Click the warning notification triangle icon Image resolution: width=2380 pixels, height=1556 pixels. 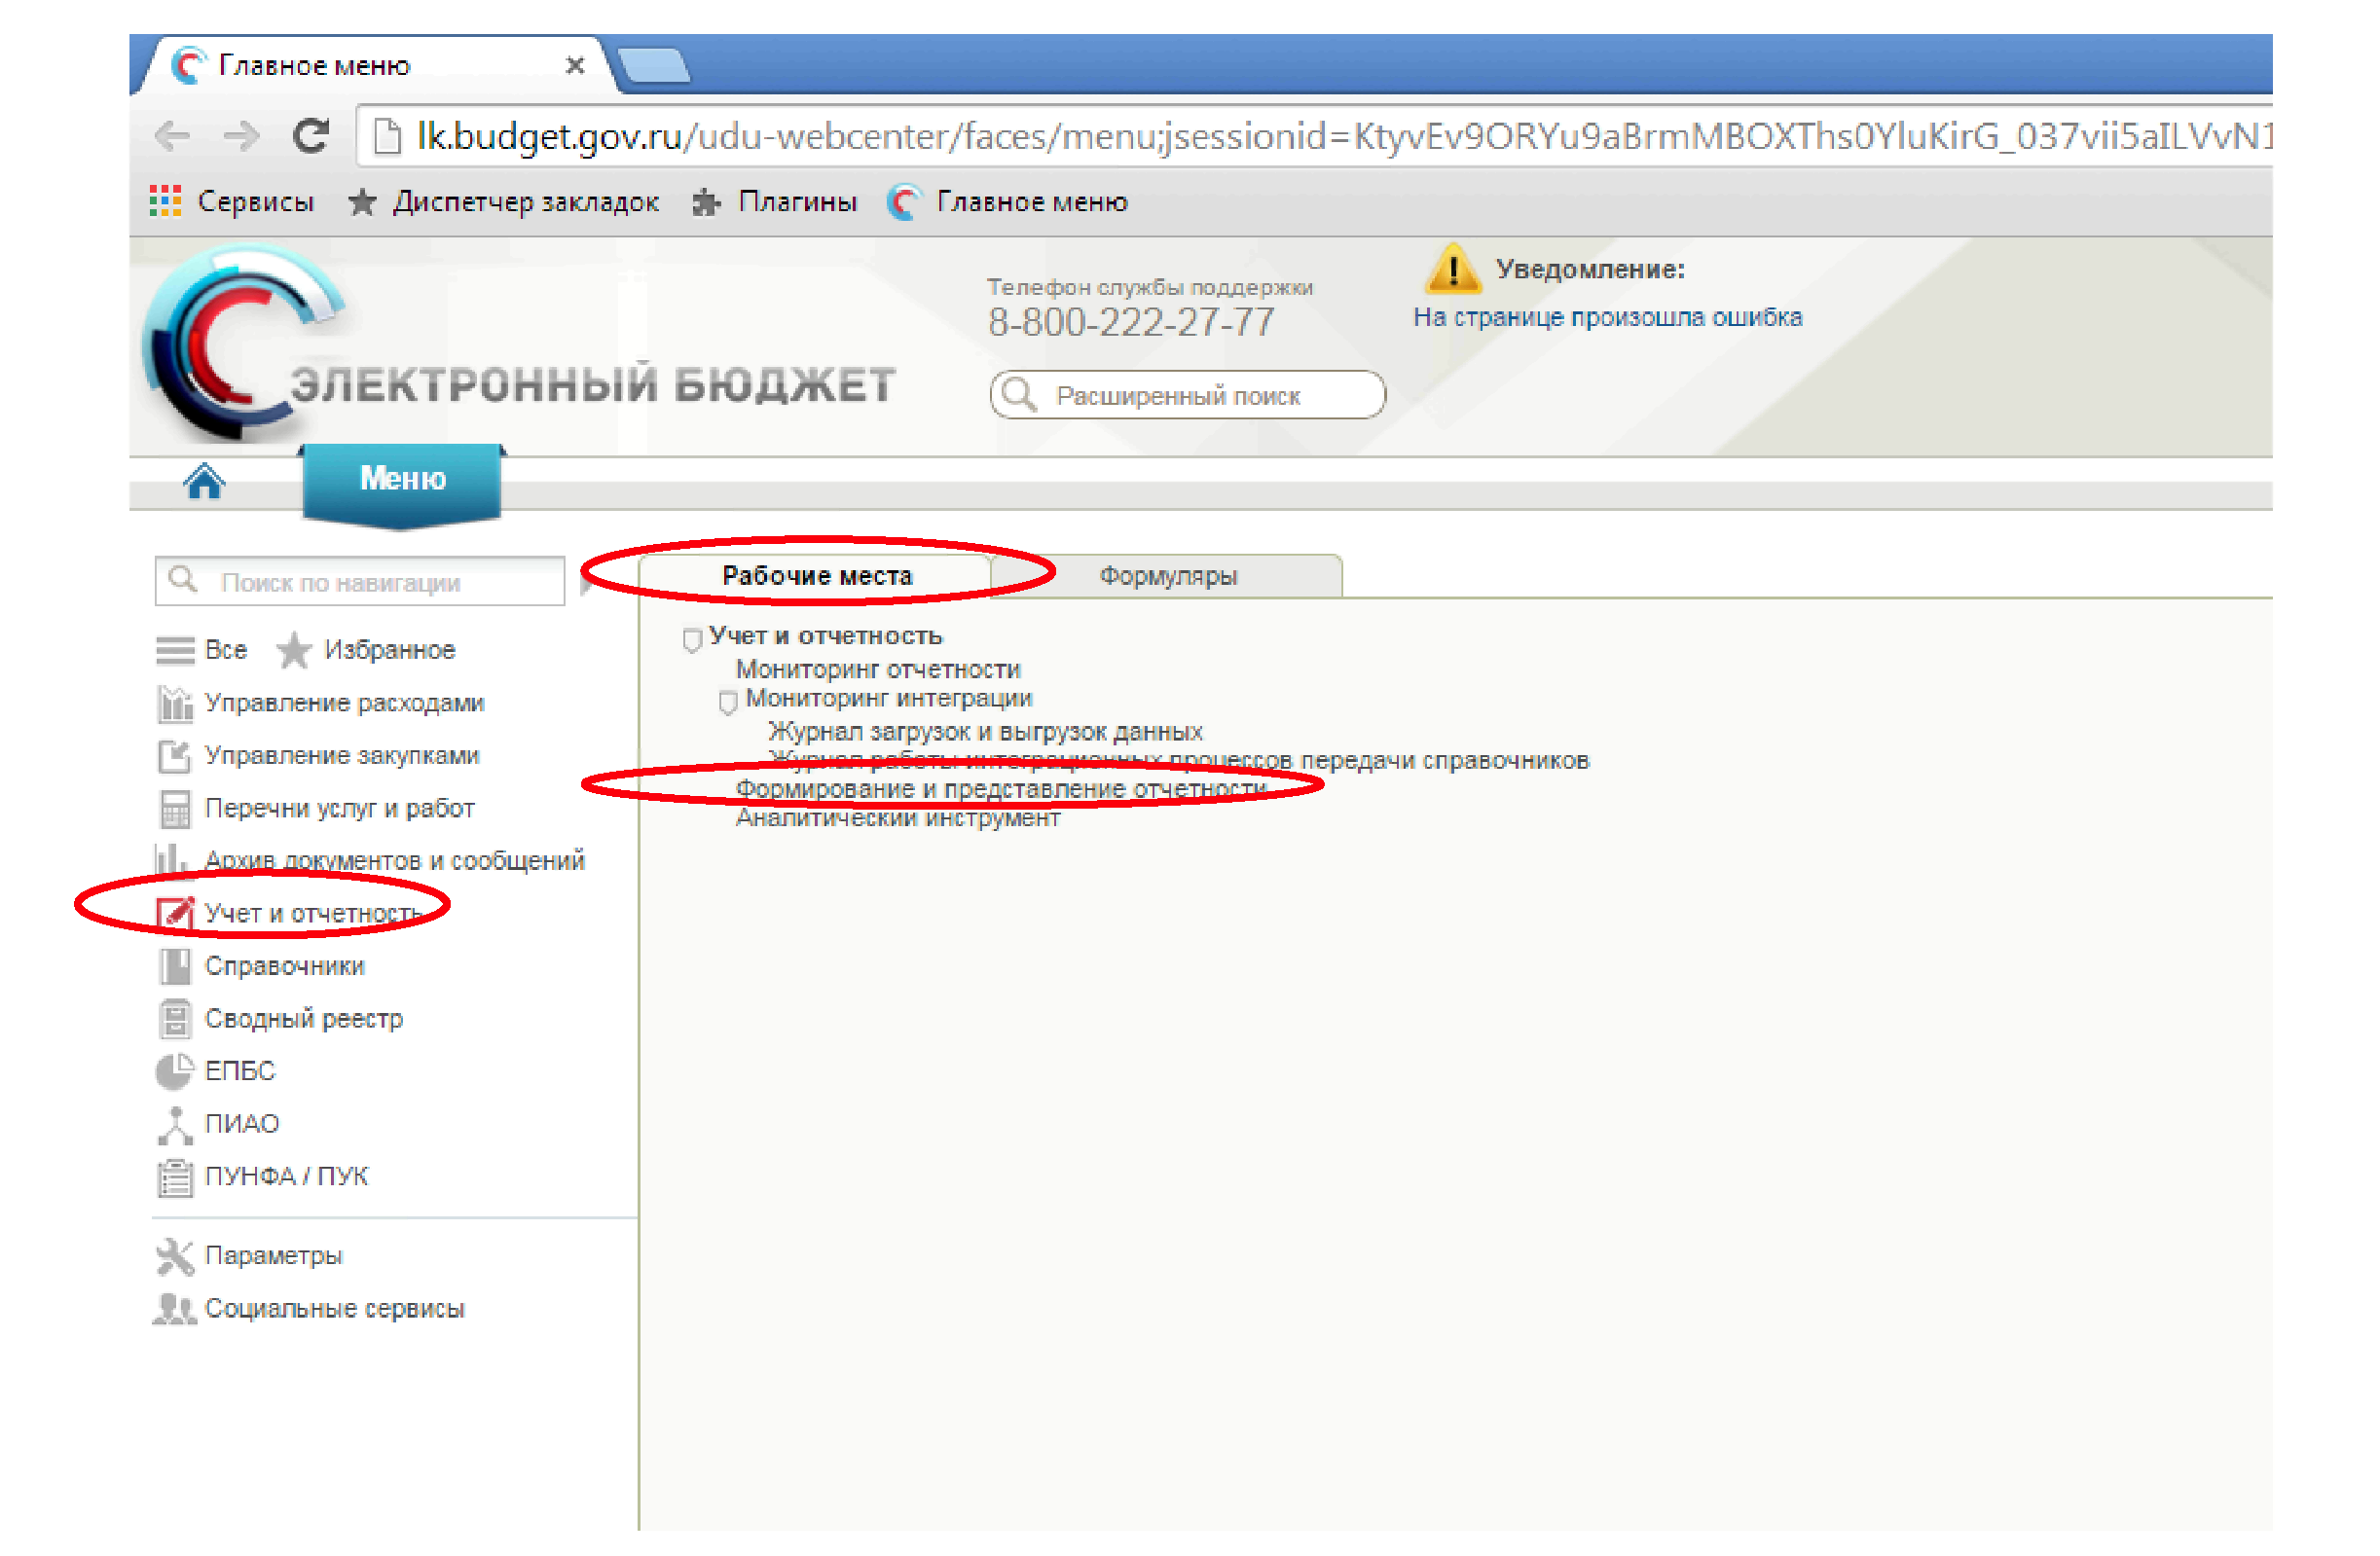coord(1452,269)
